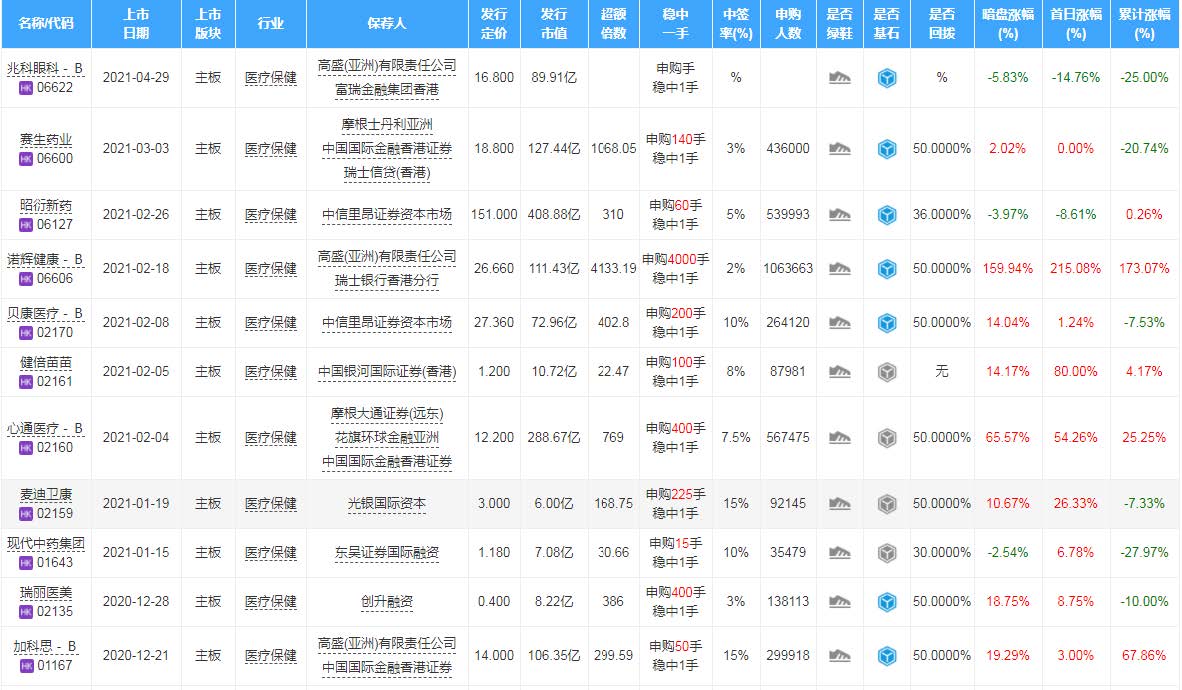
Task: Open sponsor link 光银国际资本
Action: click(387, 504)
